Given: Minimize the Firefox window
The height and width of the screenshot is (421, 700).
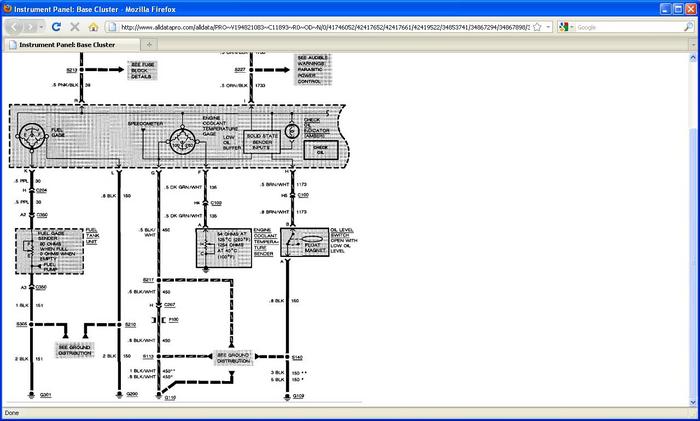Looking at the screenshot, I should [x=666, y=9].
